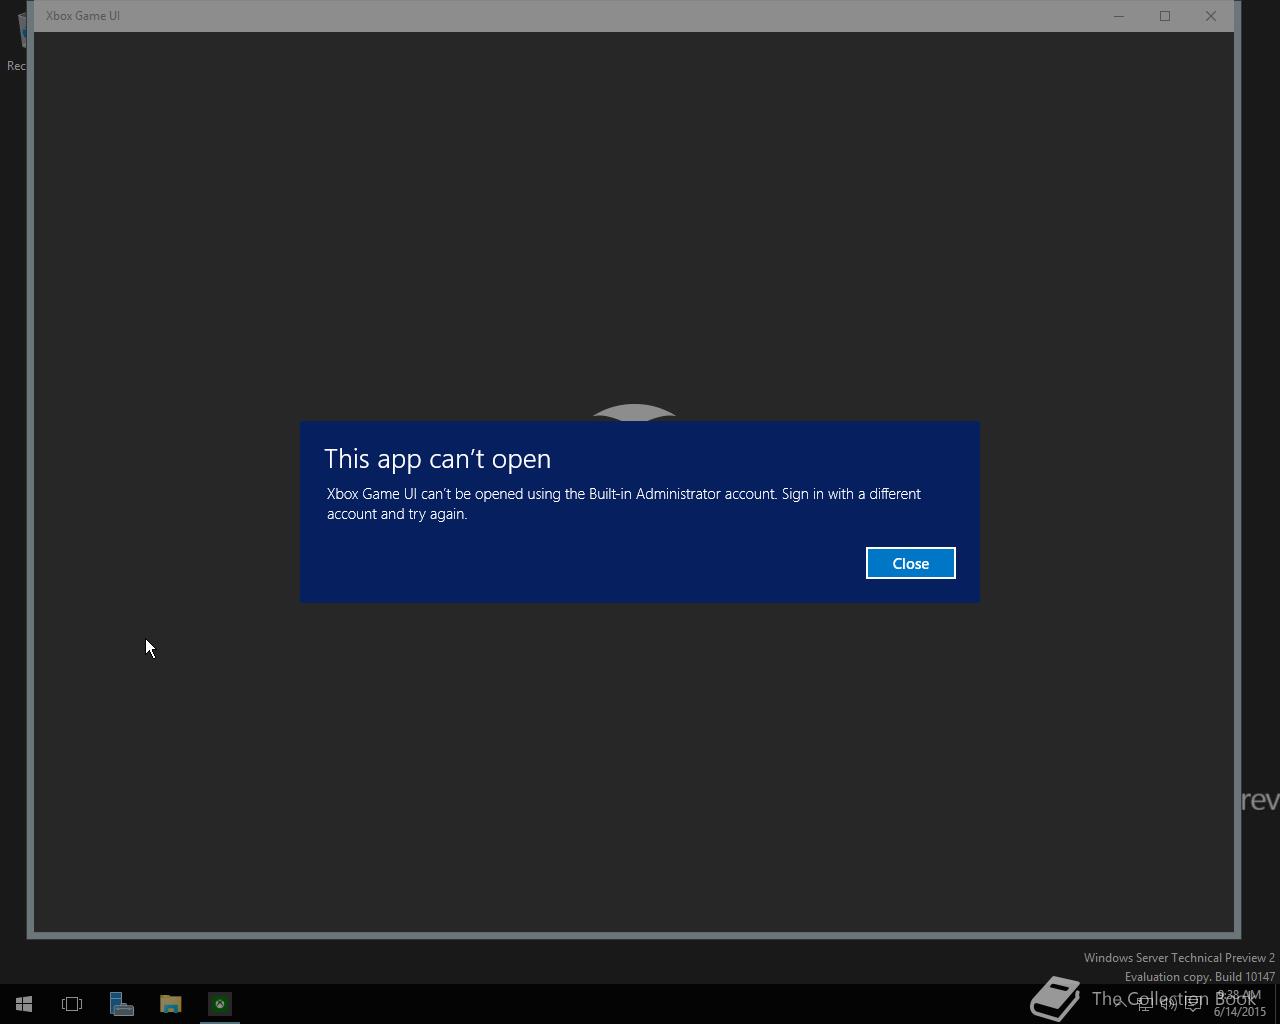Screen dimensions: 1280x1024
Task: Minimize the Xbox Game UI window
Action: tap(1119, 16)
